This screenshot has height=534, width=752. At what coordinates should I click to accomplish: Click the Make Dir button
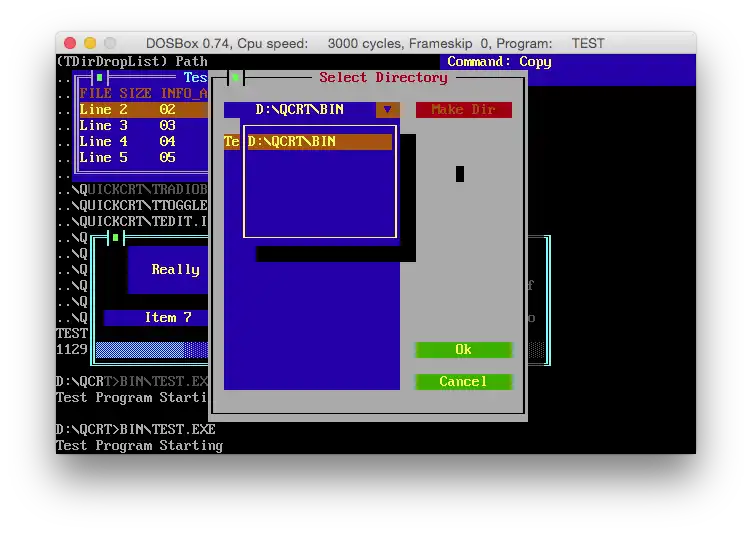tap(464, 109)
